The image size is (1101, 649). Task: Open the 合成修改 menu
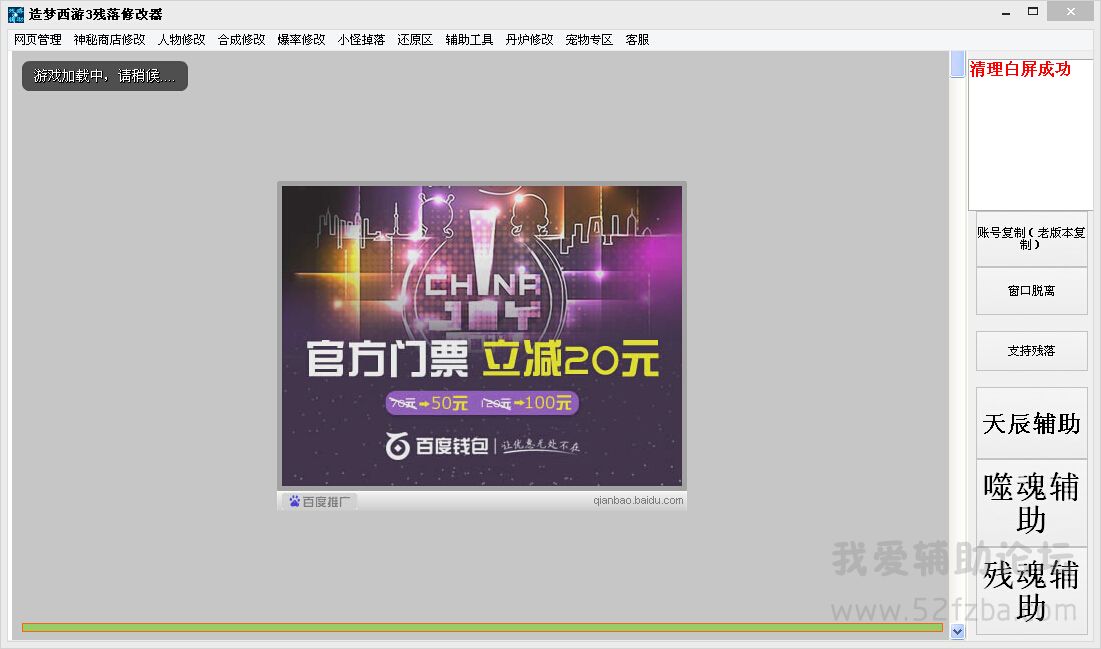pos(242,40)
